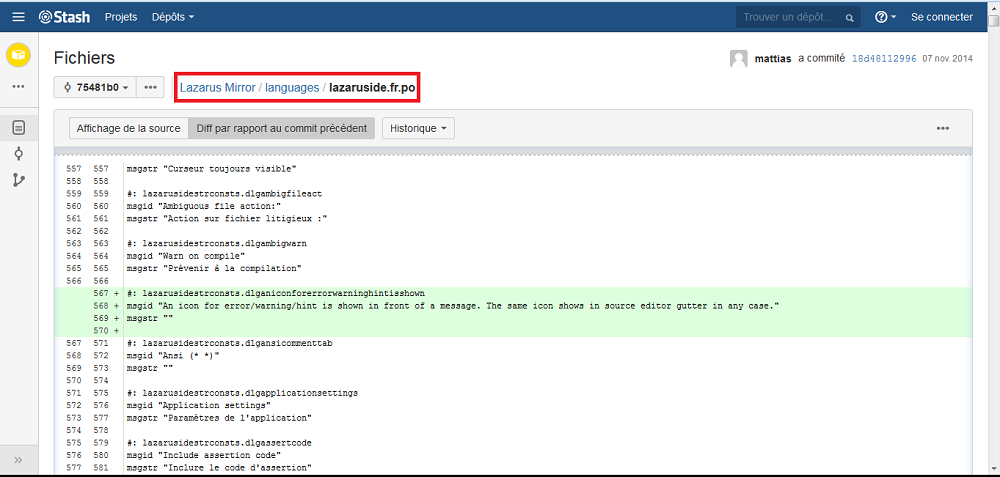Open the help question mark menu

coord(885,17)
